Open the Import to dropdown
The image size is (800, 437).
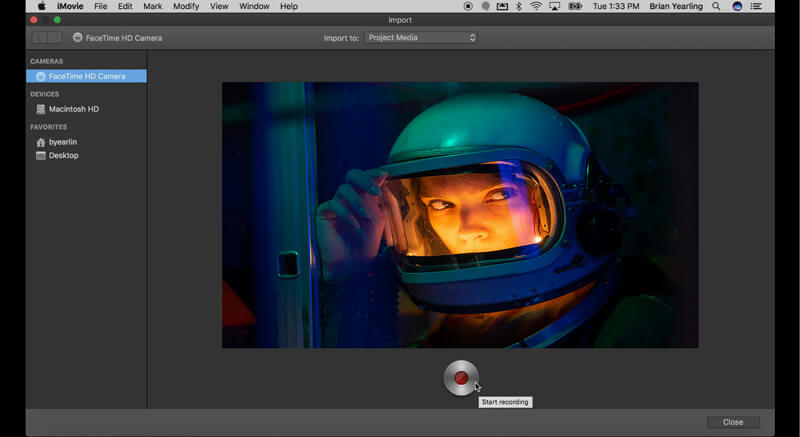coord(420,38)
